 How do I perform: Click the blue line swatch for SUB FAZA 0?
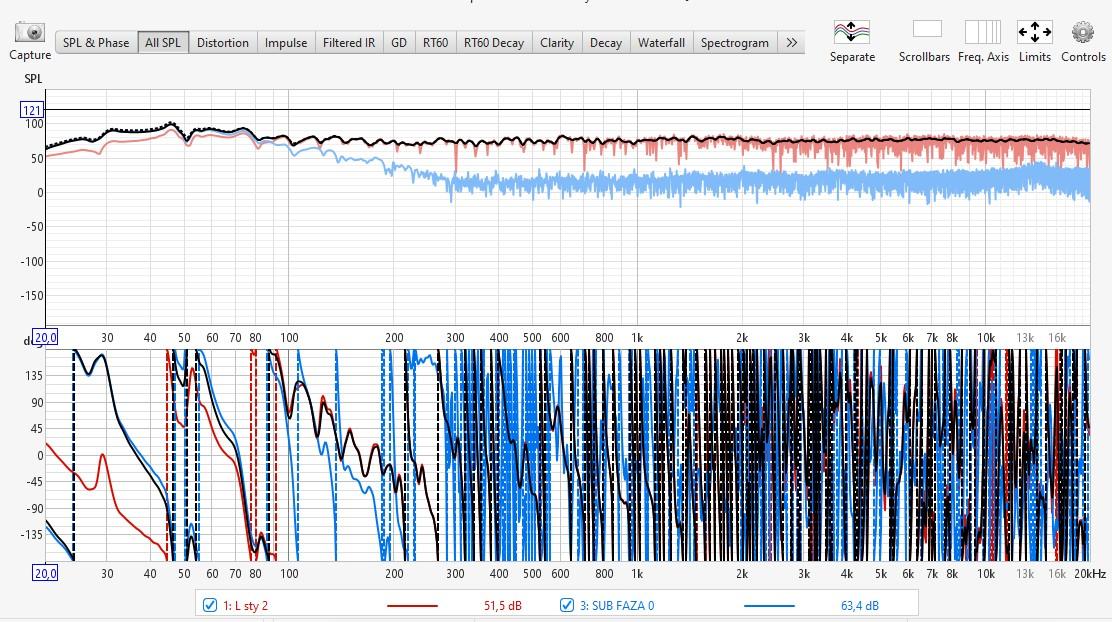[x=769, y=605]
